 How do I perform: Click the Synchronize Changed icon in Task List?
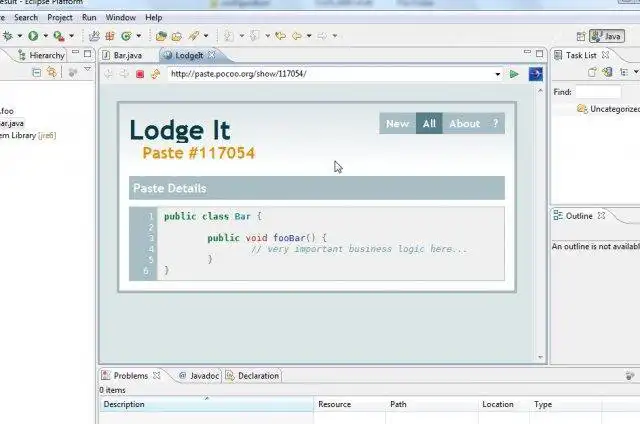(x=607, y=72)
